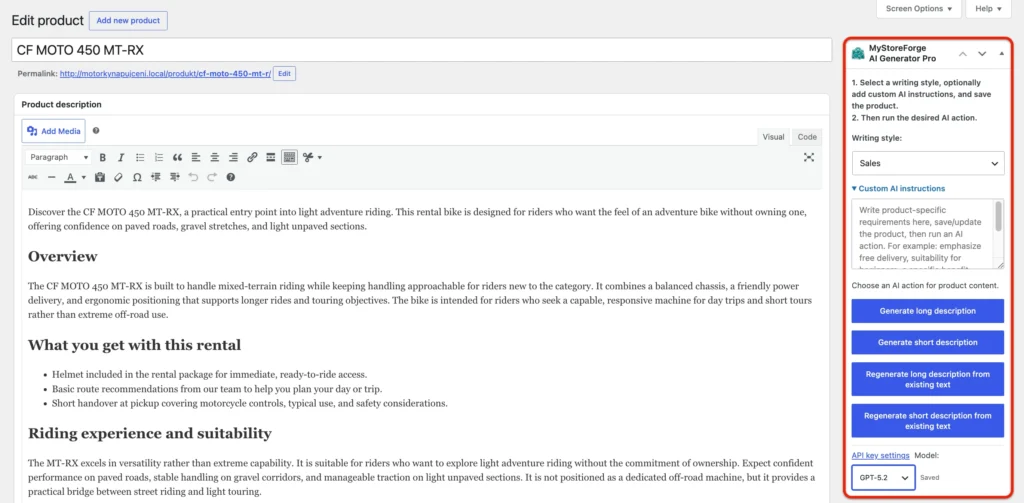Click the Add Media button
1024x503 pixels.
(x=54, y=131)
